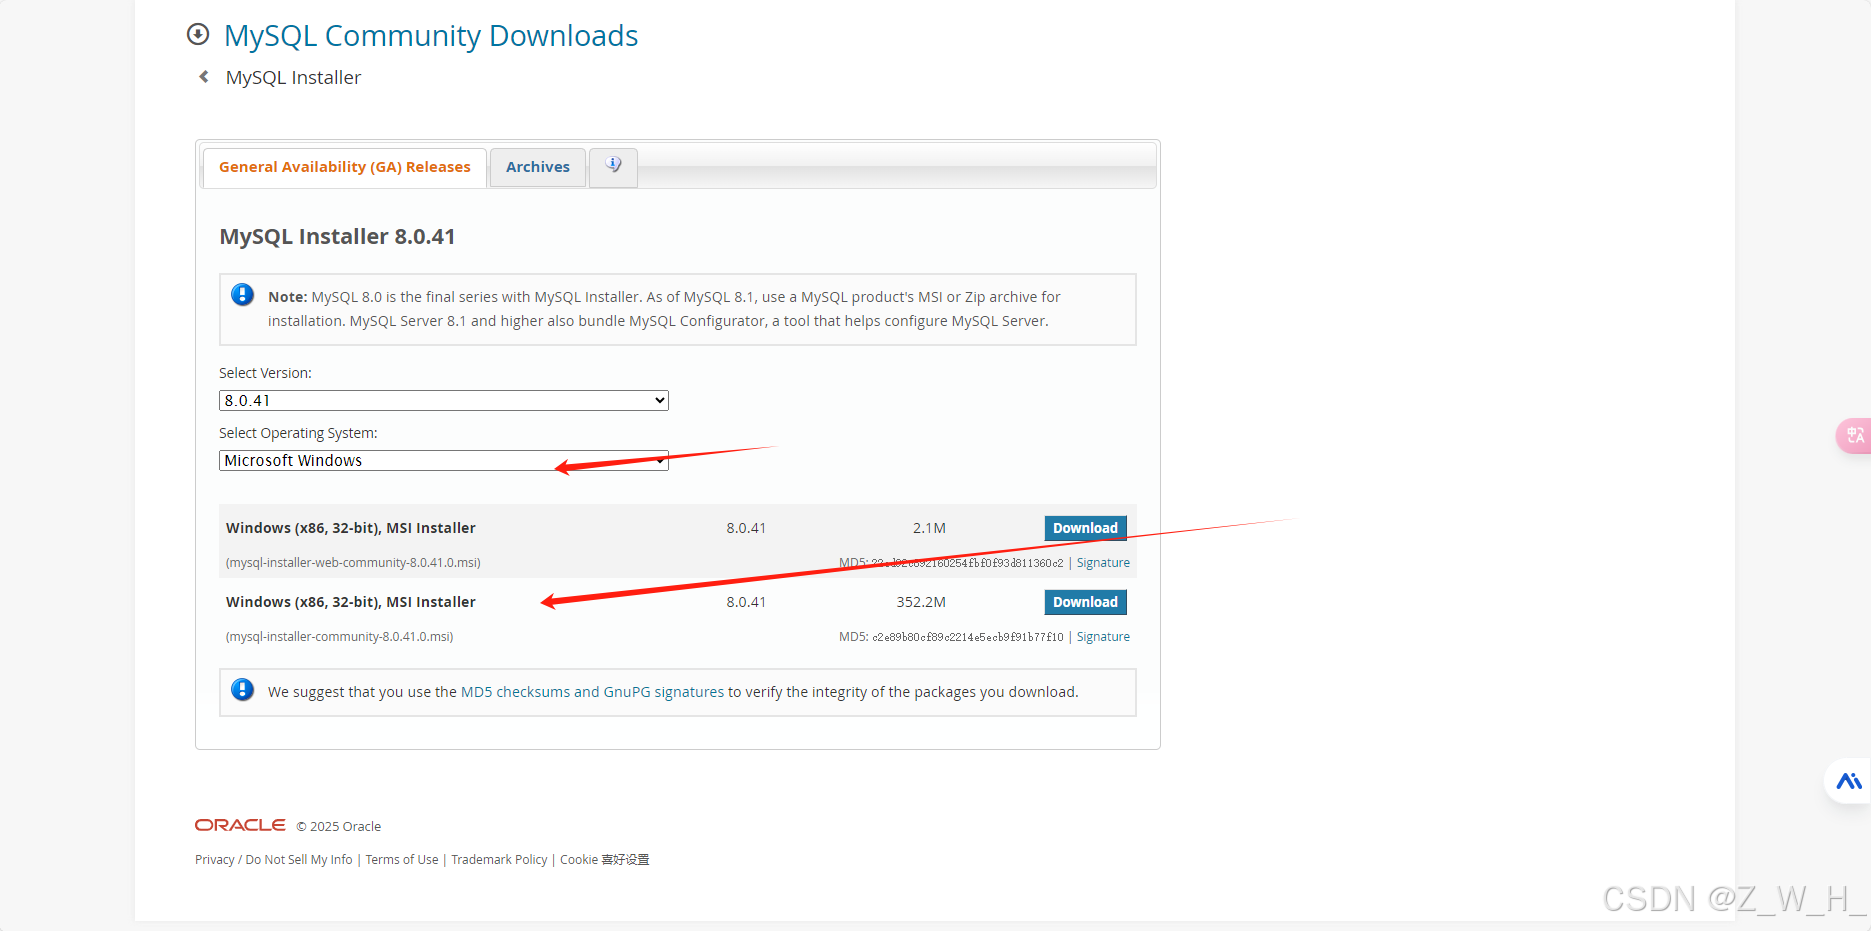
Task: Click the blue info icon beside the MD5 suggestion
Action: coord(242,690)
